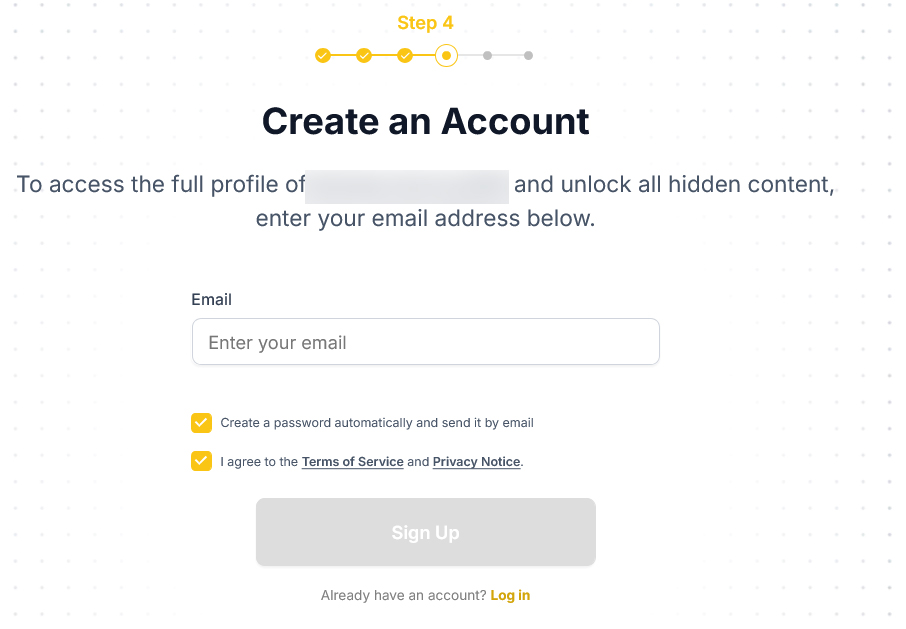Click the step progress bar

425,56
